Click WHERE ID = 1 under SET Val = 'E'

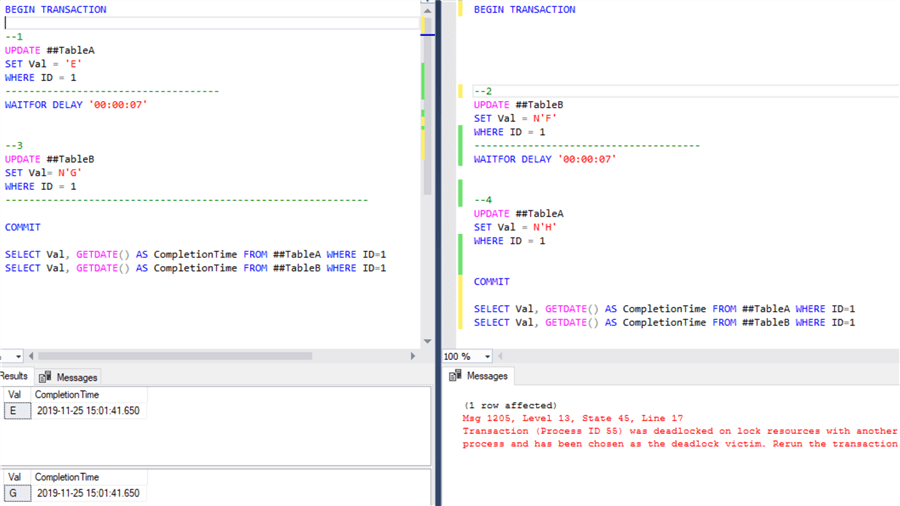[x=41, y=77]
